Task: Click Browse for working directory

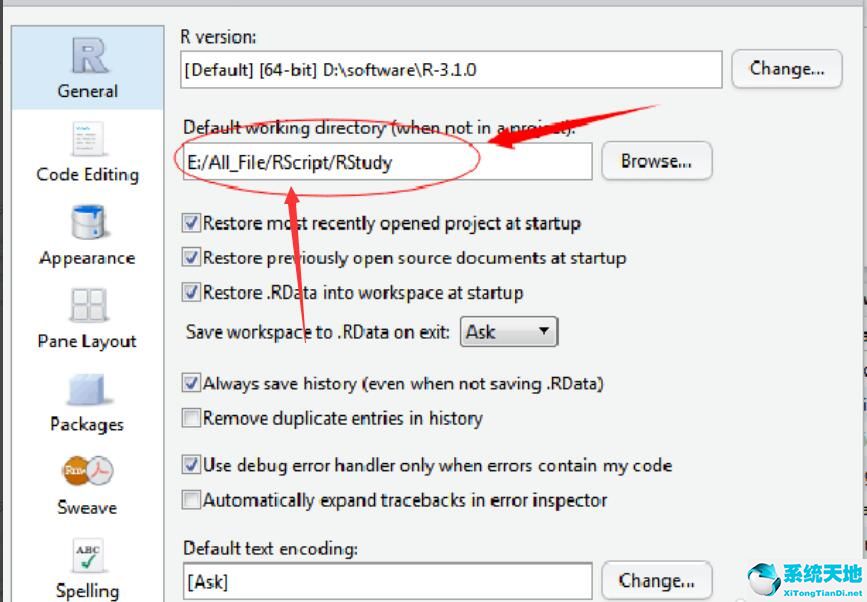Action: (656, 161)
